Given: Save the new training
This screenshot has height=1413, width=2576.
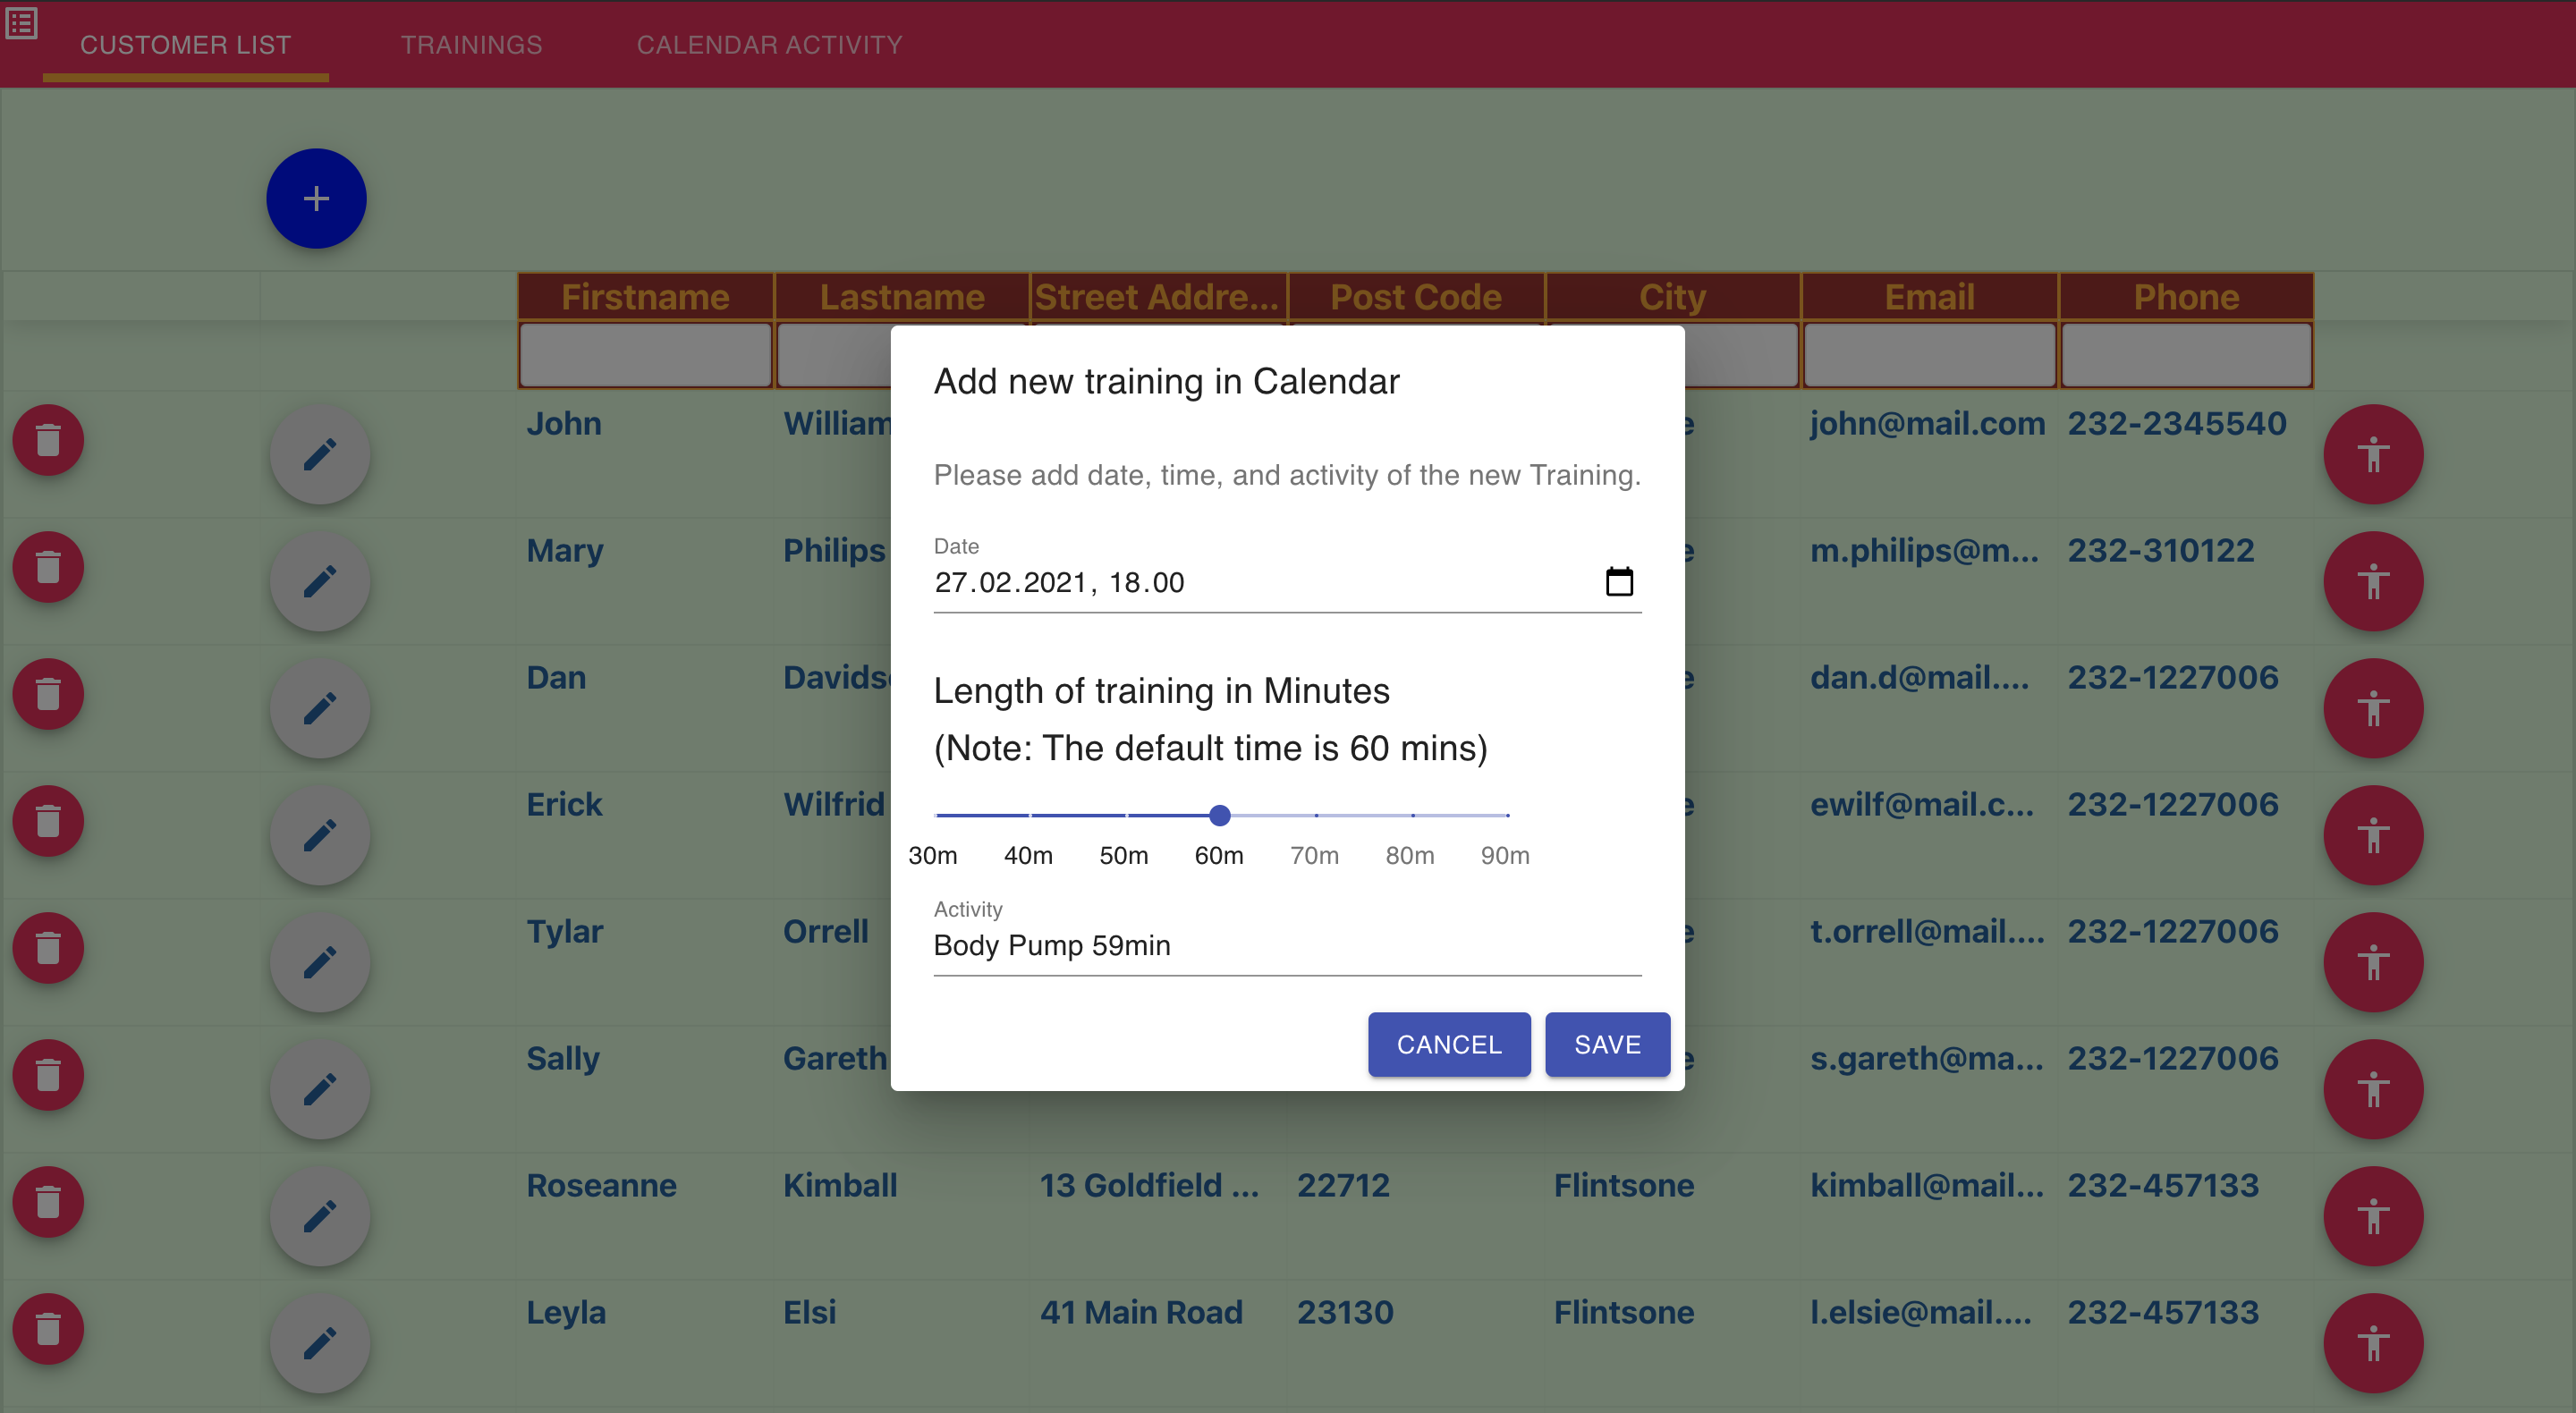Looking at the screenshot, I should point(1606,1044).
